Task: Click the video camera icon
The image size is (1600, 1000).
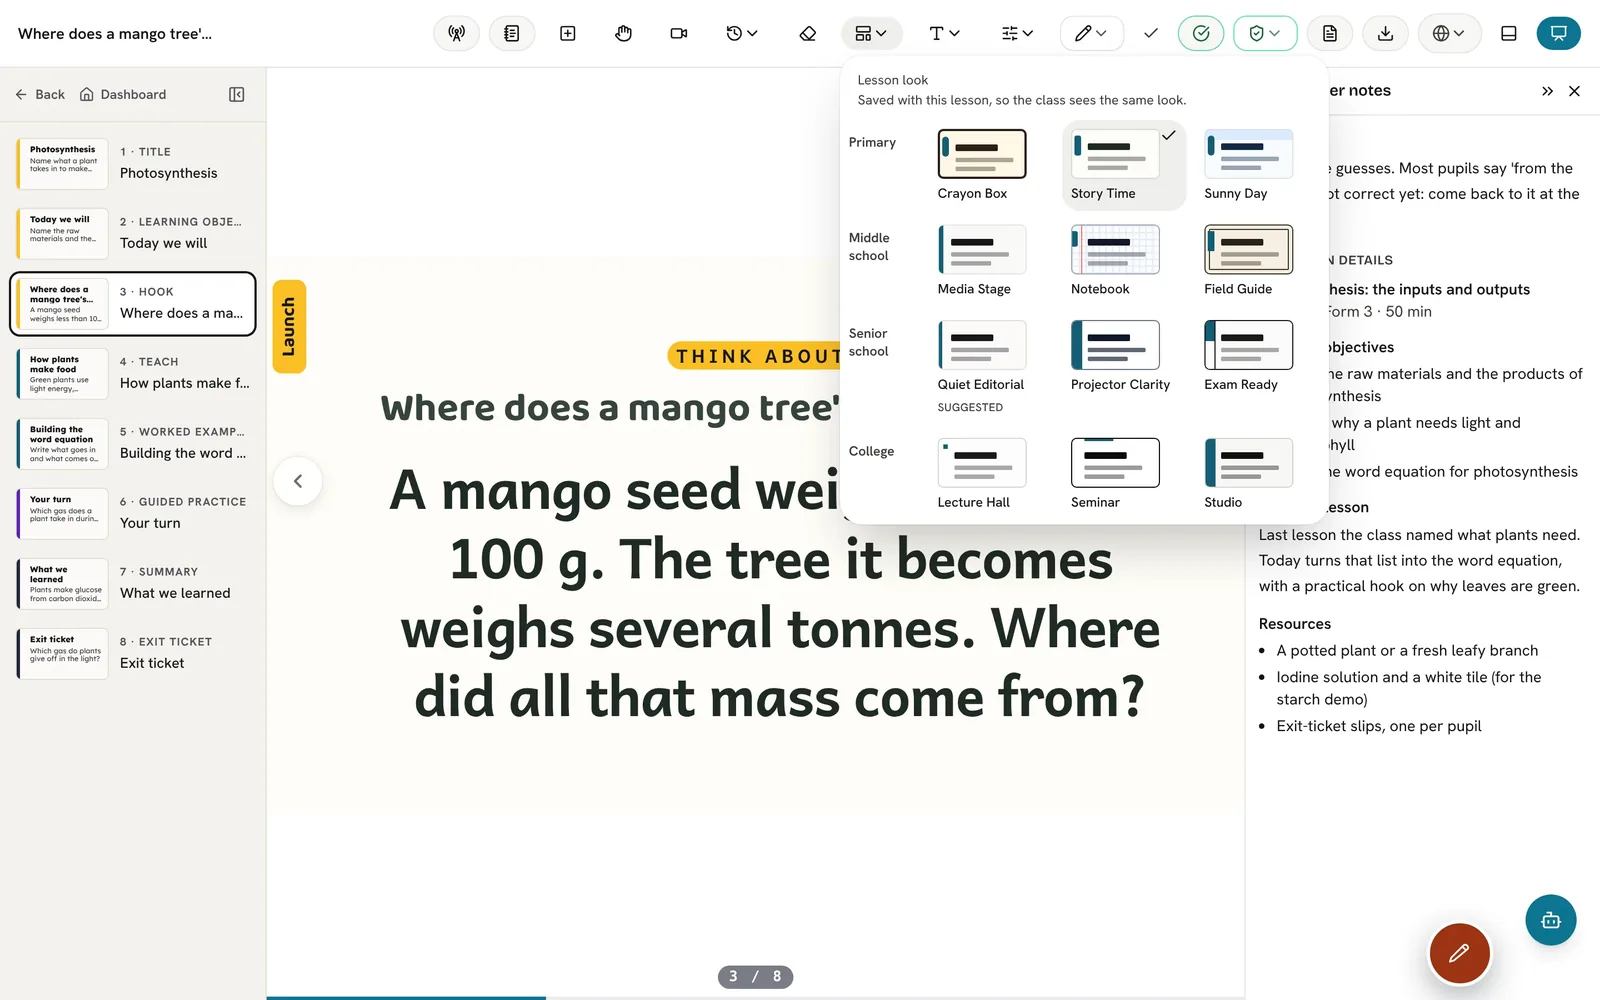Action: point(679,33)
